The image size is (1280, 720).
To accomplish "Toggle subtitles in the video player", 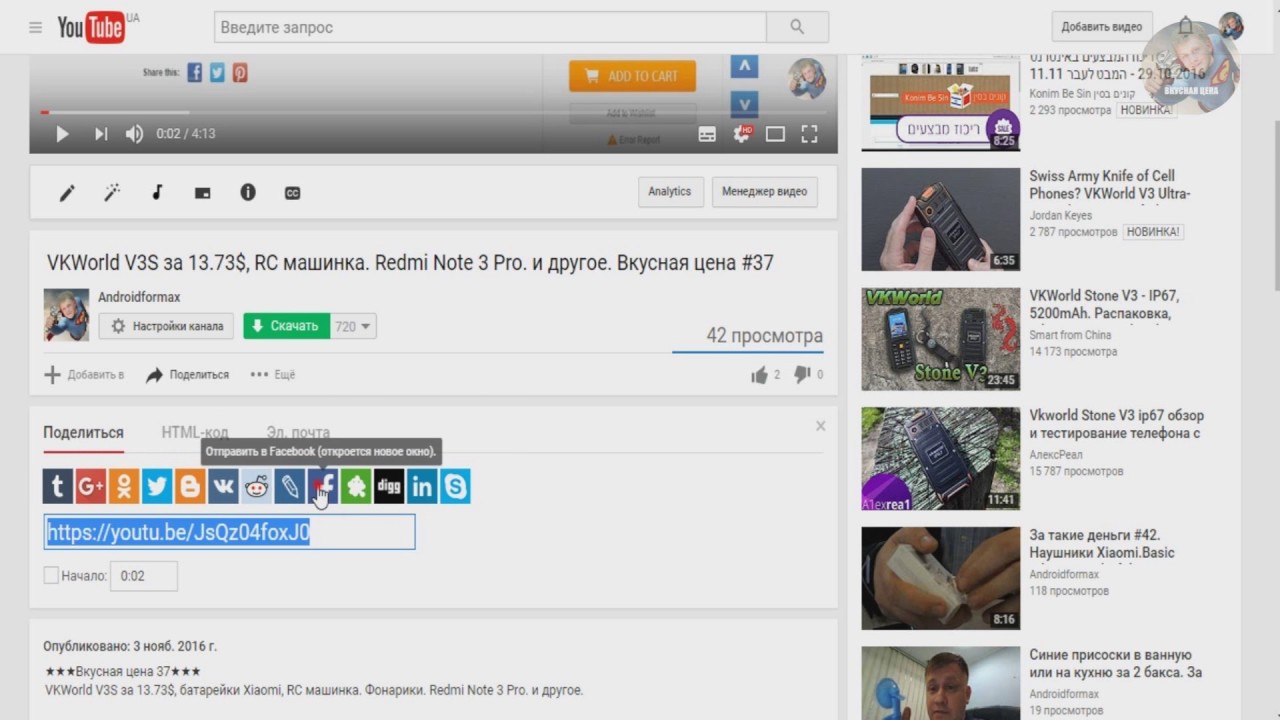I will click(x=707, y=134).
